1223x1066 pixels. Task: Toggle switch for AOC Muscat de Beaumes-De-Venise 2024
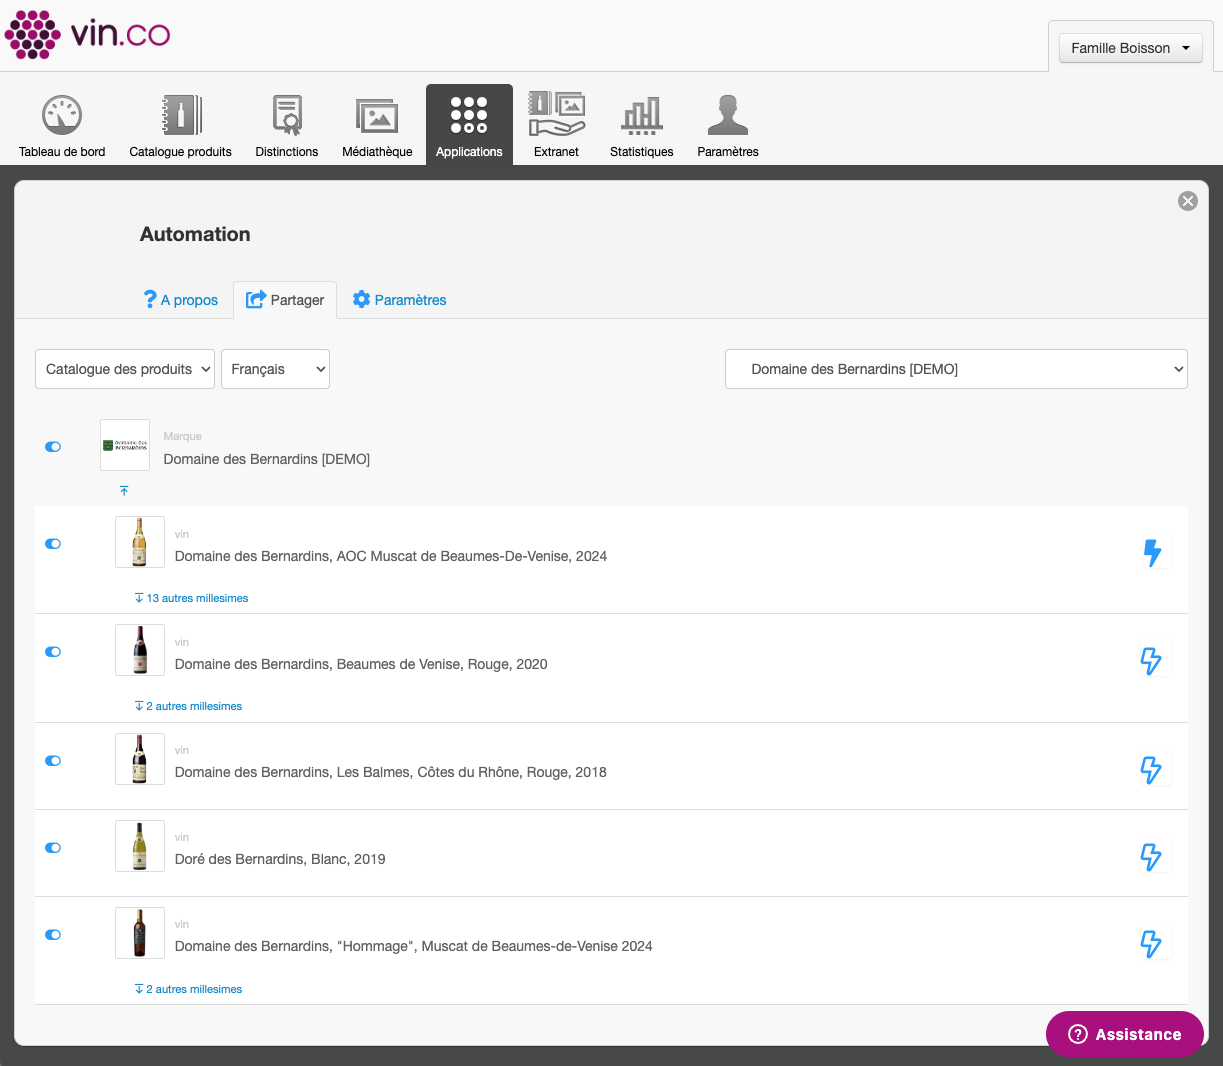coord(53,544)
